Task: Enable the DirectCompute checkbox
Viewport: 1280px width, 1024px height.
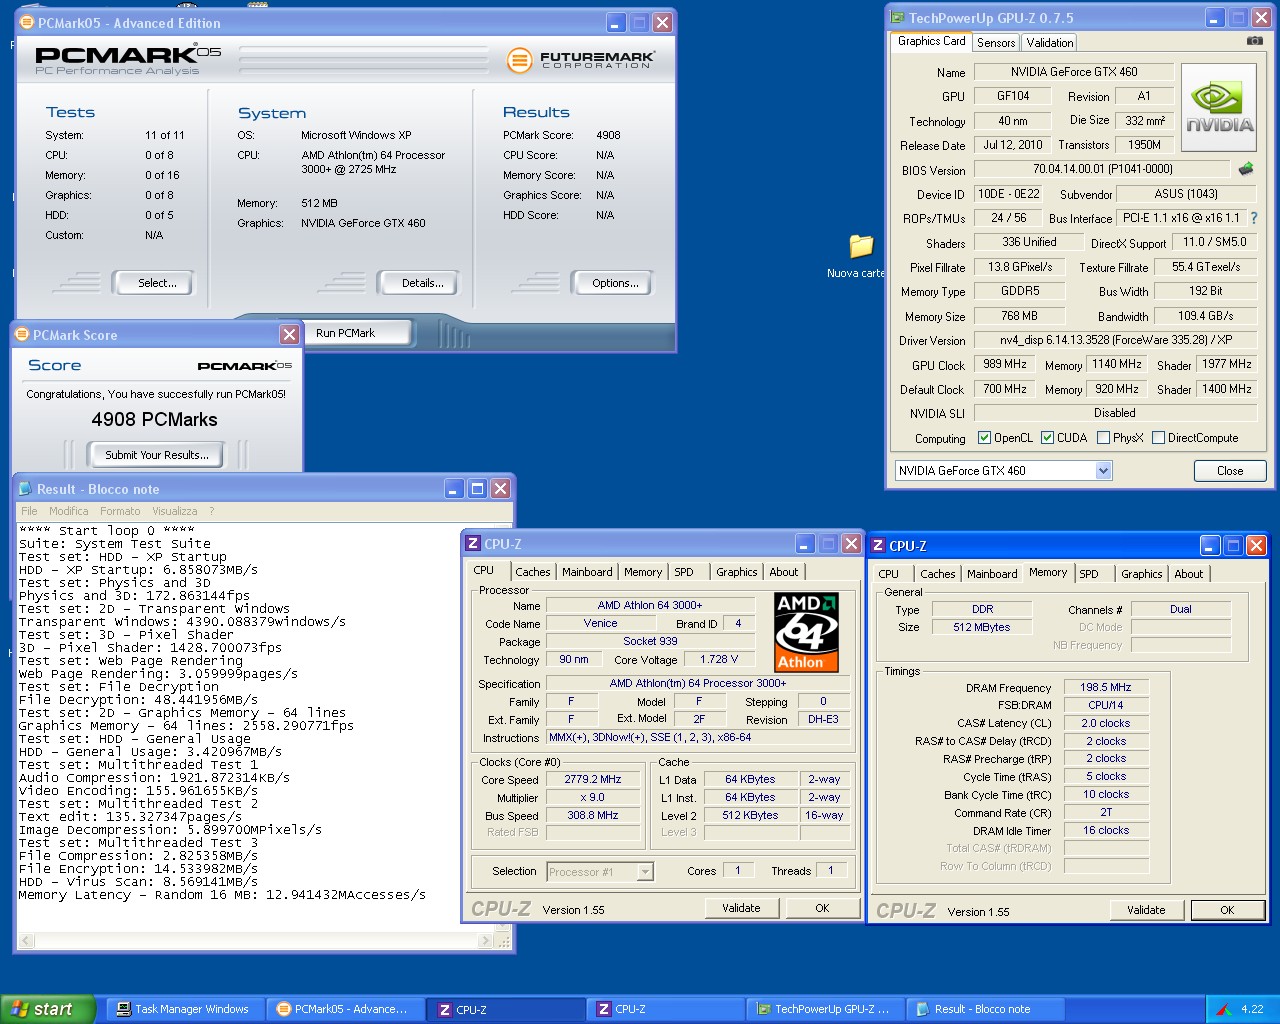Action: 1159,438
